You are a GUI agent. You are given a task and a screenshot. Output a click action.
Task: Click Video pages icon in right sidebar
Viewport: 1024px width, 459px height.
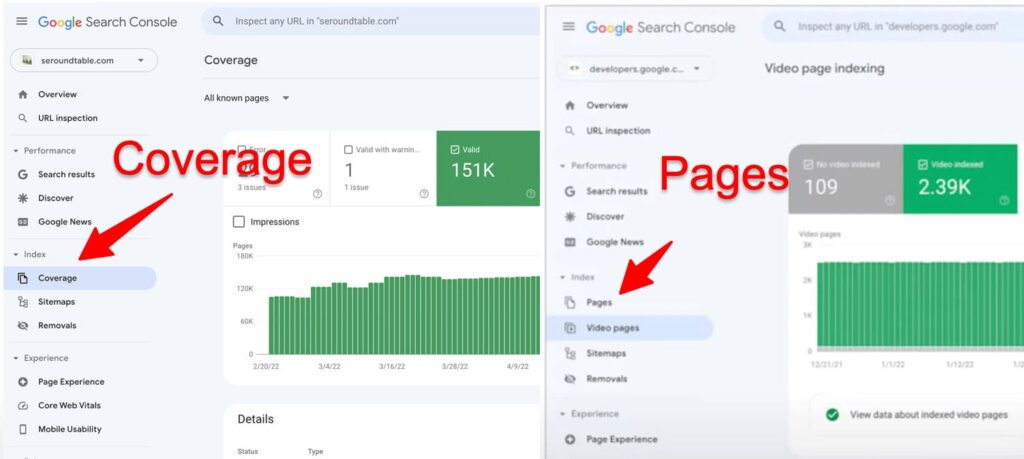(x=569, y=328)
